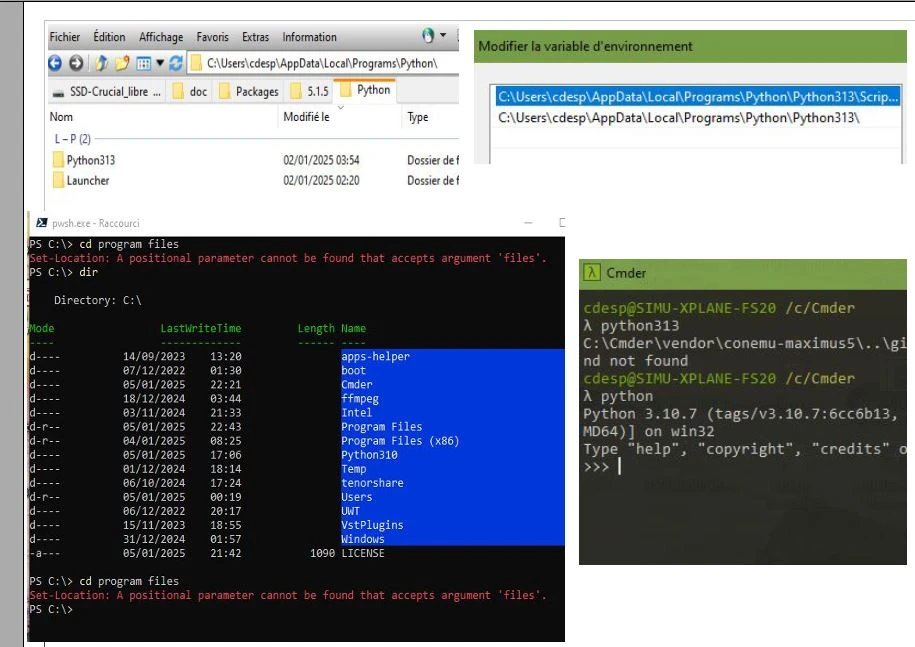This screenshot has height=647, width=915.
Task: Click the folder address path field
Action: click(320, 64)
